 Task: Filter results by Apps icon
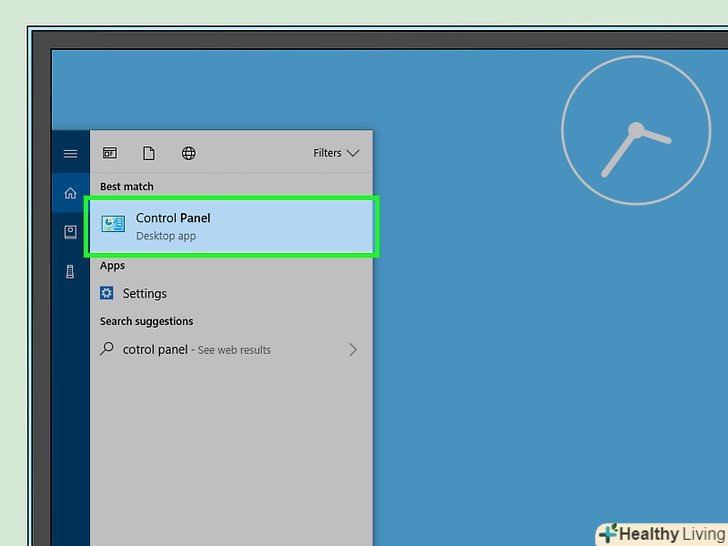click(x=110, y=153)
